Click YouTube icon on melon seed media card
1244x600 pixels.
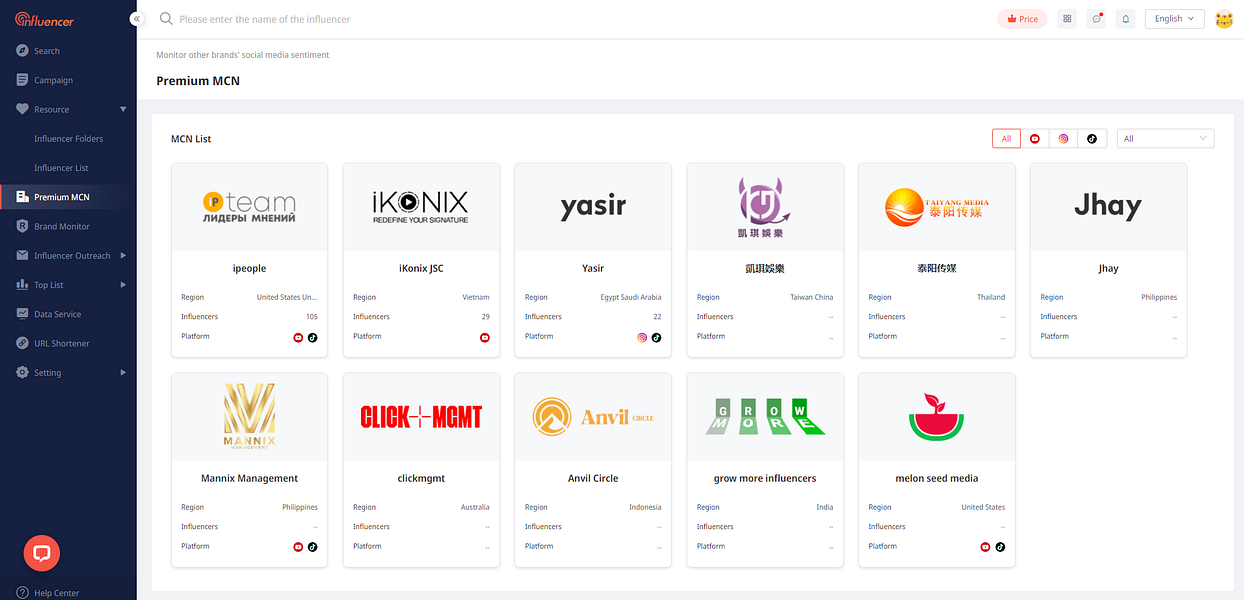pos(985,547)
